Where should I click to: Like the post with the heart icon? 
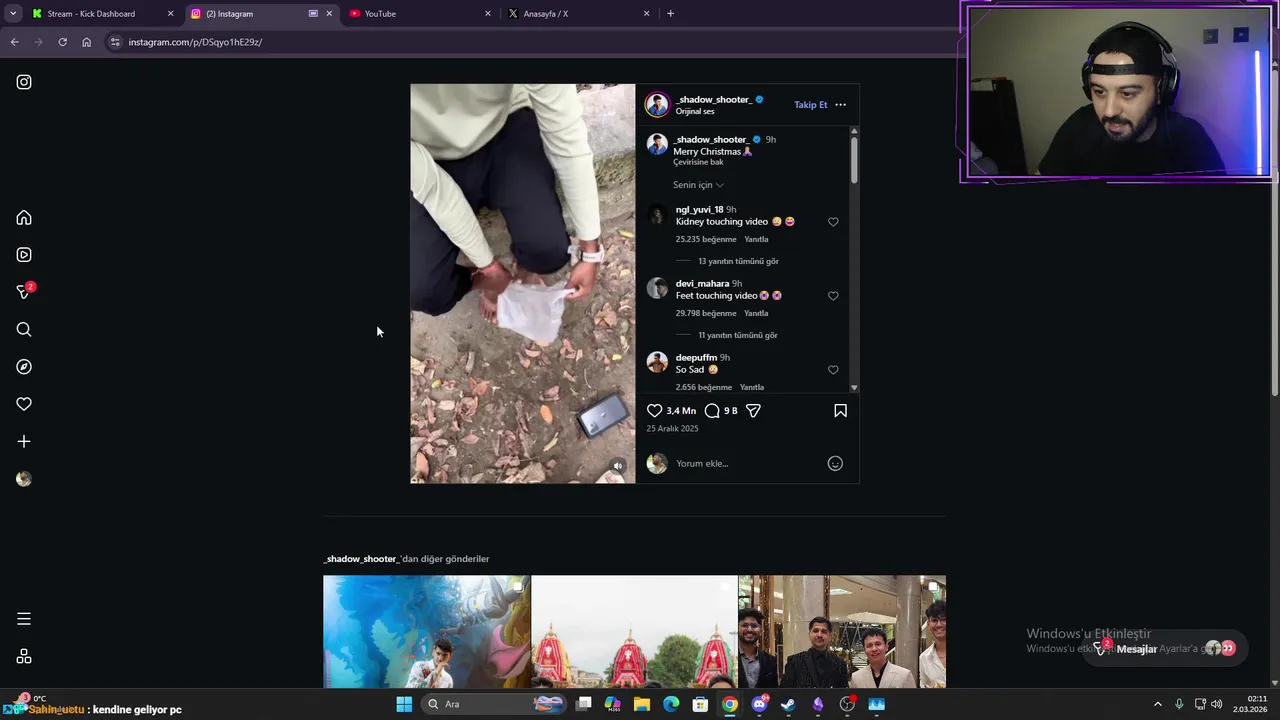[x=654, y=411]
